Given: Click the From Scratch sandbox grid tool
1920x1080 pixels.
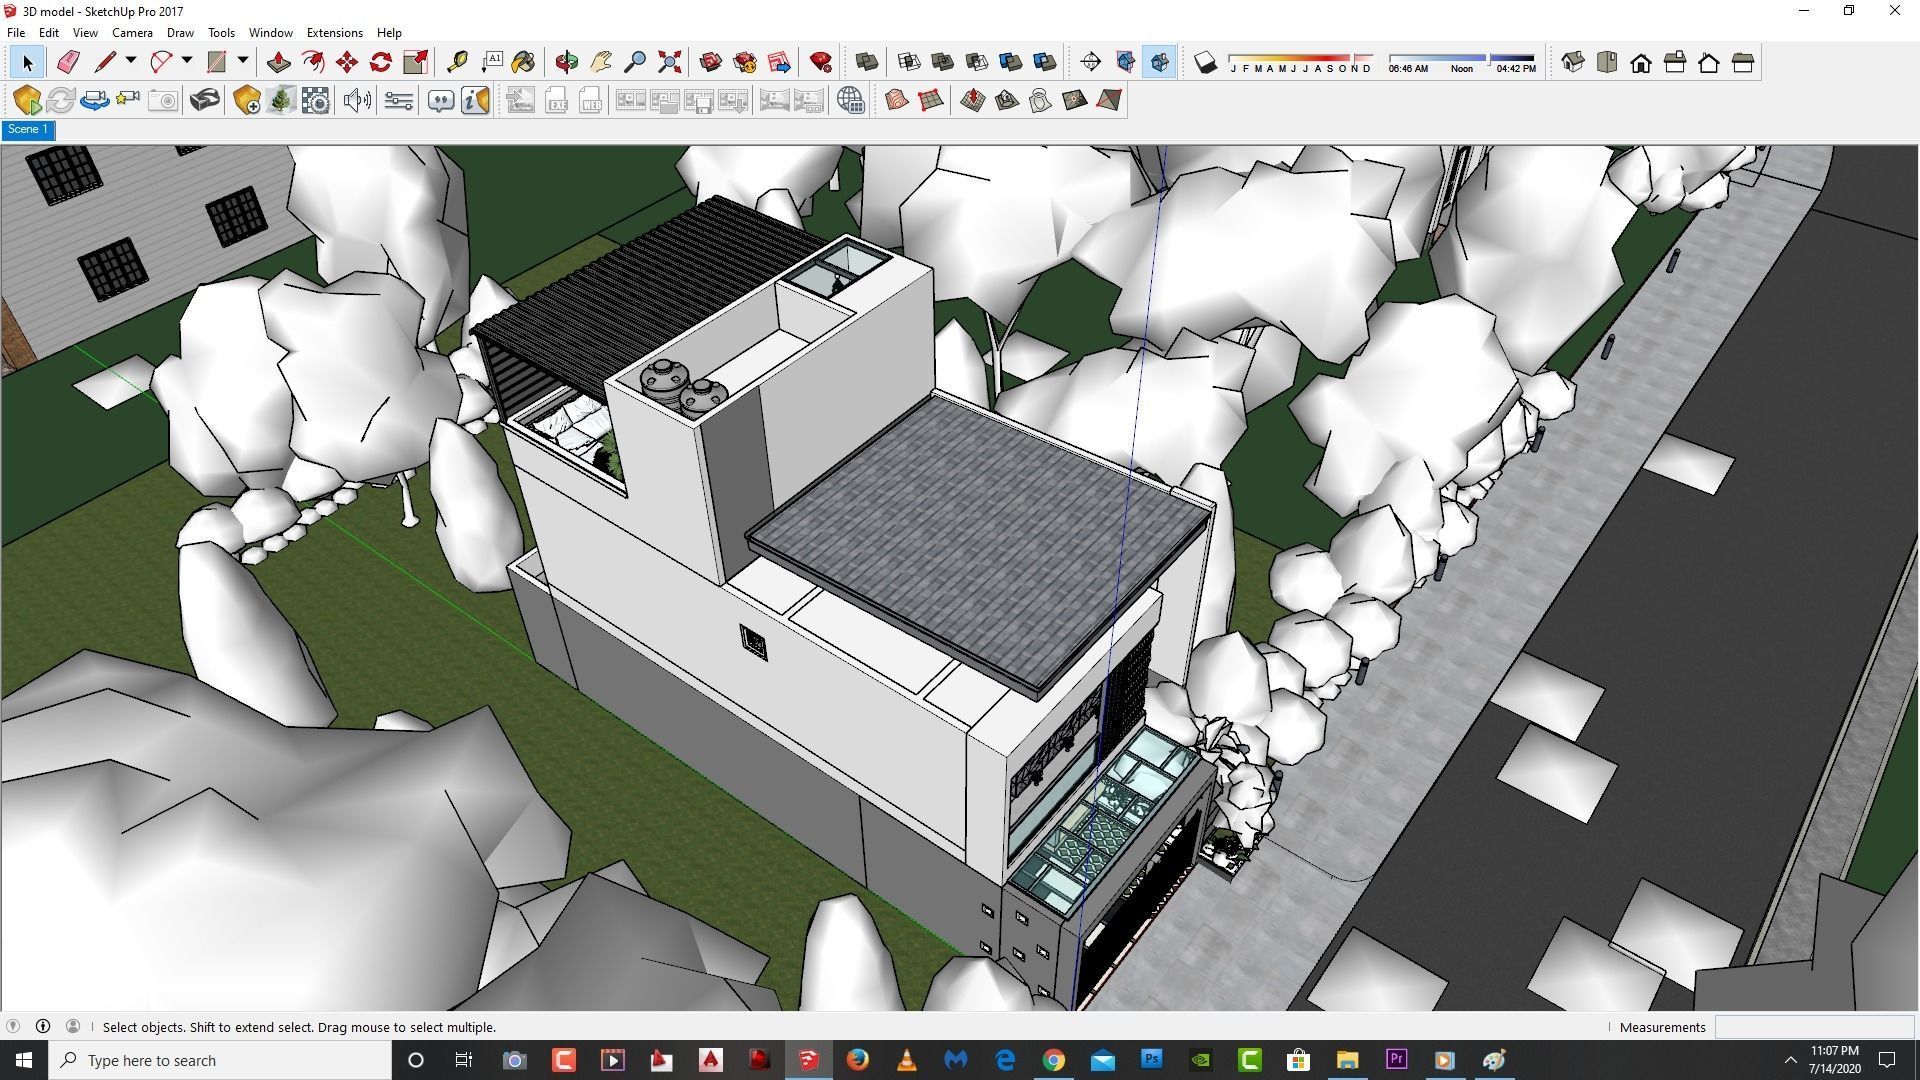Looking at the screenshot, I should [930, 100].
